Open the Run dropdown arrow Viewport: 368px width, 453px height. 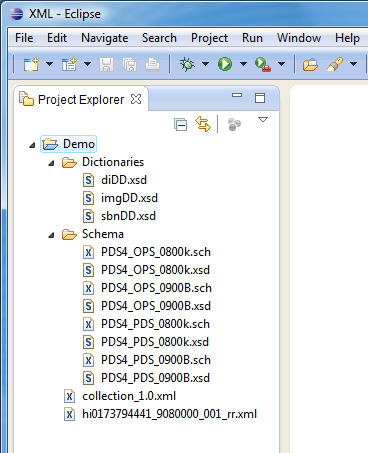(x=243, y=64)
